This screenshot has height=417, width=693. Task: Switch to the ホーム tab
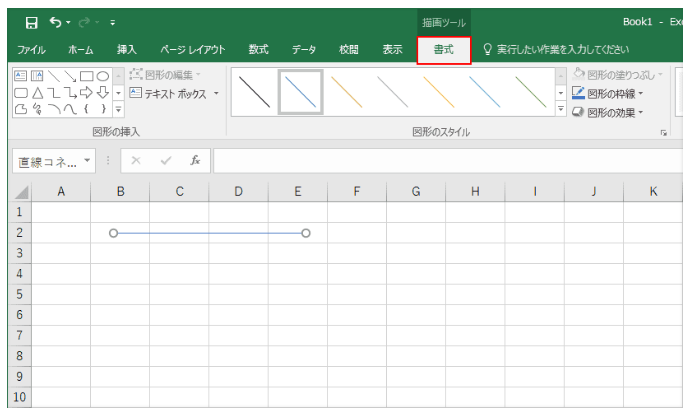tap(82, 49)
